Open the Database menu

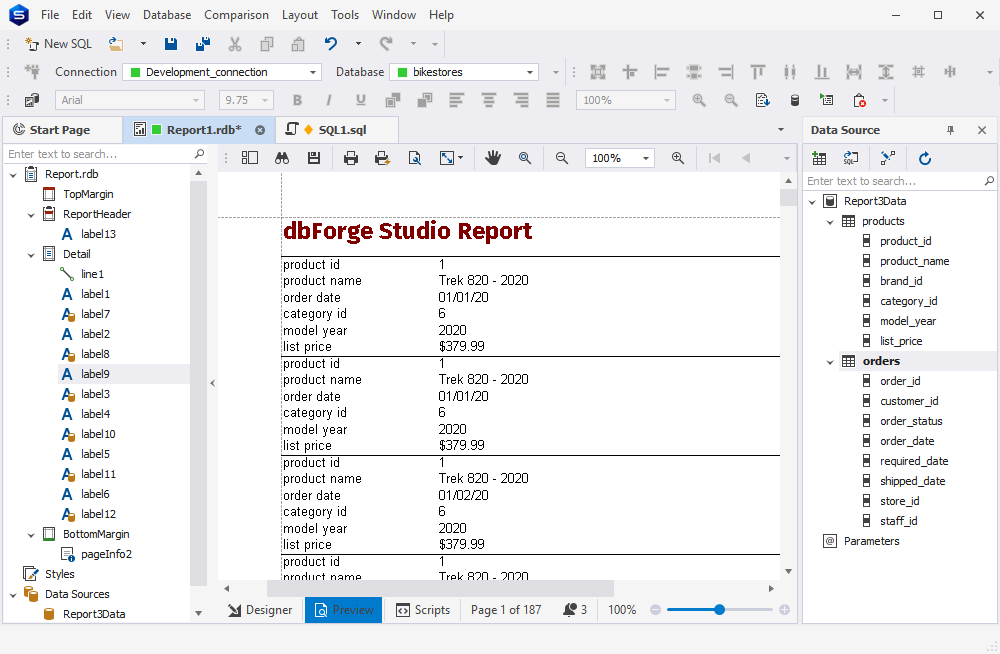167,15
